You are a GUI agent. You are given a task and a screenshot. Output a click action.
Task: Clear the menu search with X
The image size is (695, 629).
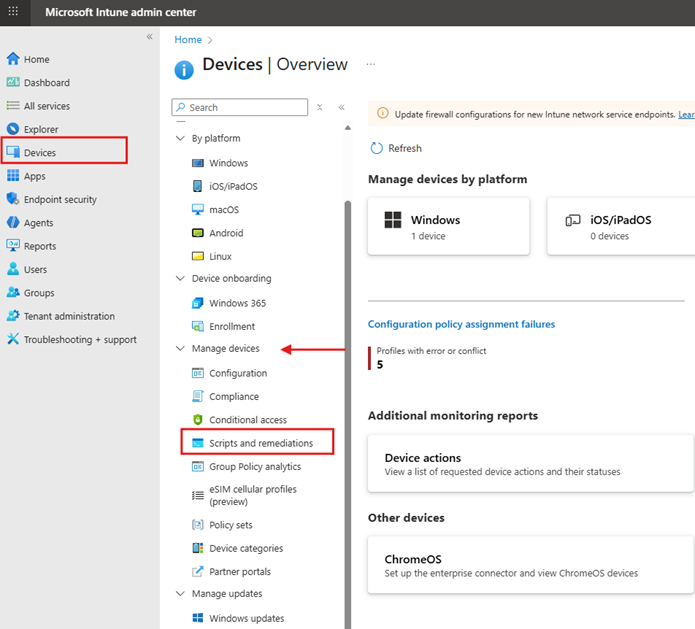[320, 107]
